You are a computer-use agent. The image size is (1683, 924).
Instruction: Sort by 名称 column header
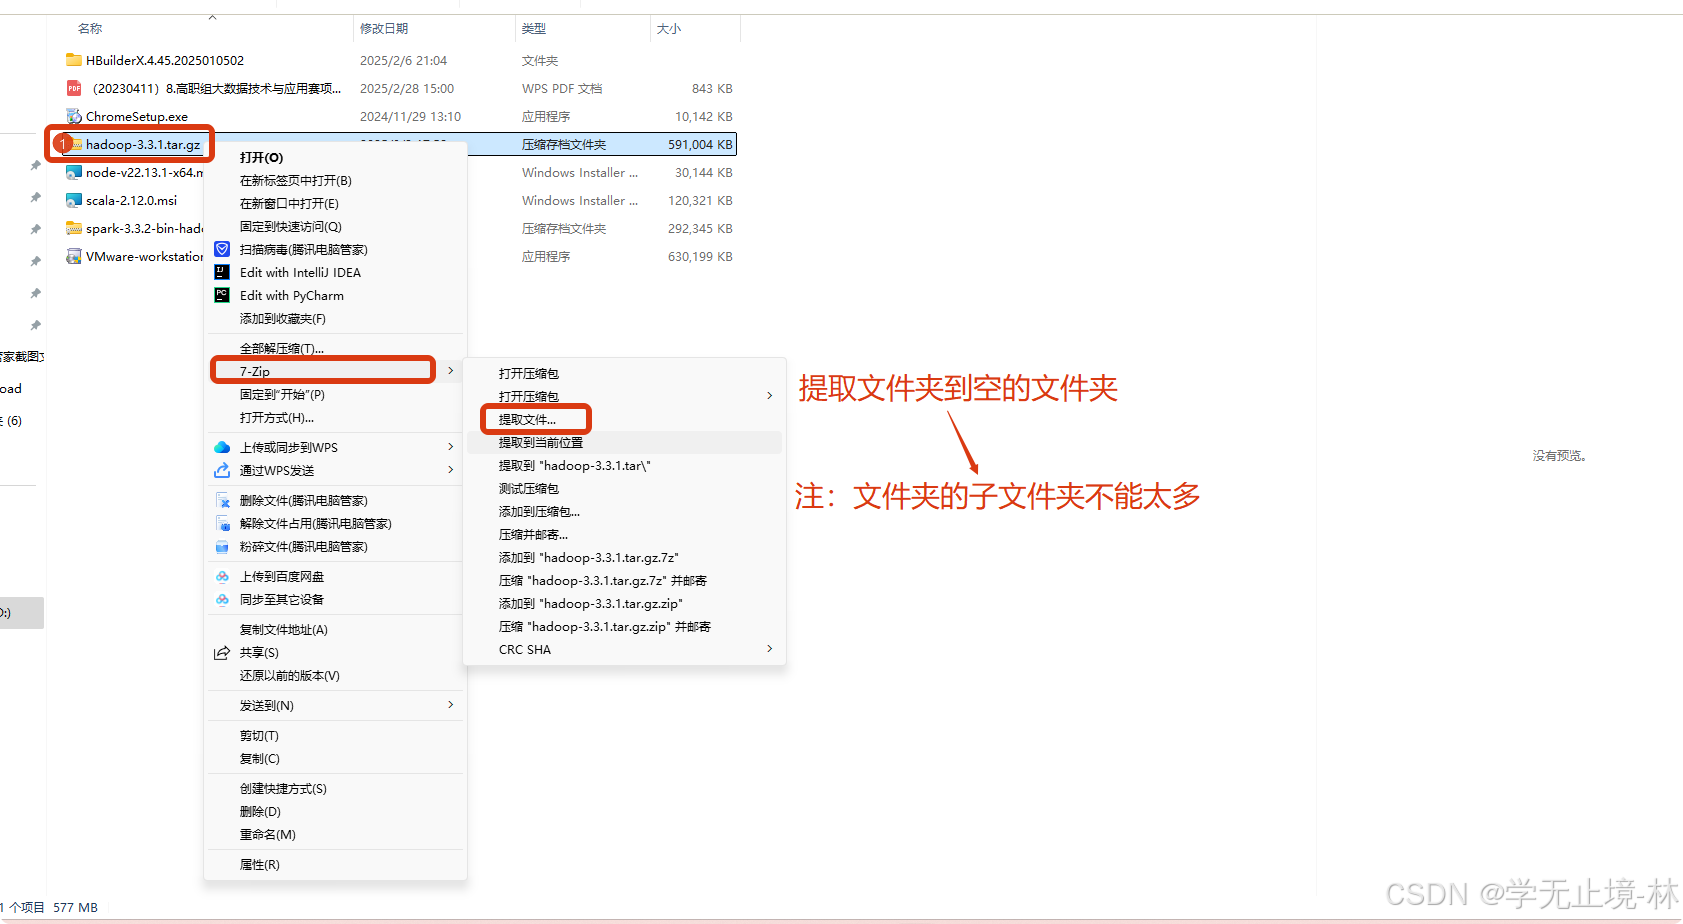pos(90,29)
